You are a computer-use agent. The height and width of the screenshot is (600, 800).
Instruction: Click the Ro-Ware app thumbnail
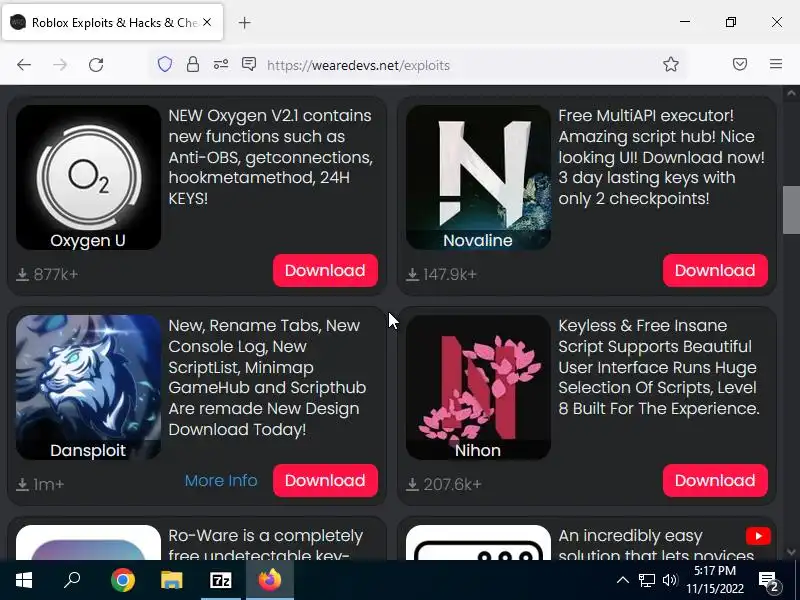point(88,542)
